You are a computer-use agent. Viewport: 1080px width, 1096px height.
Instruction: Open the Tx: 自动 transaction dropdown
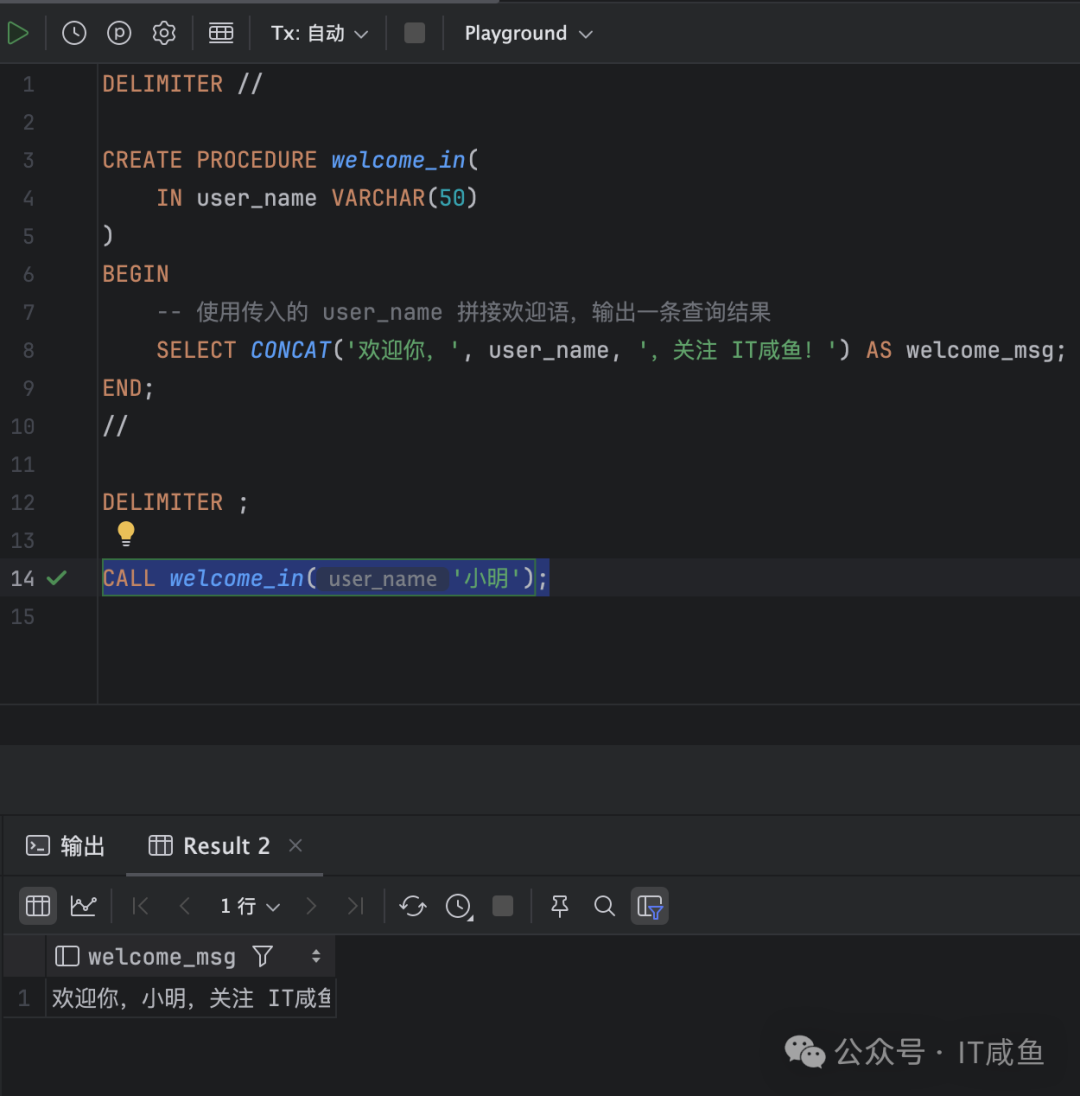point(318,32)
